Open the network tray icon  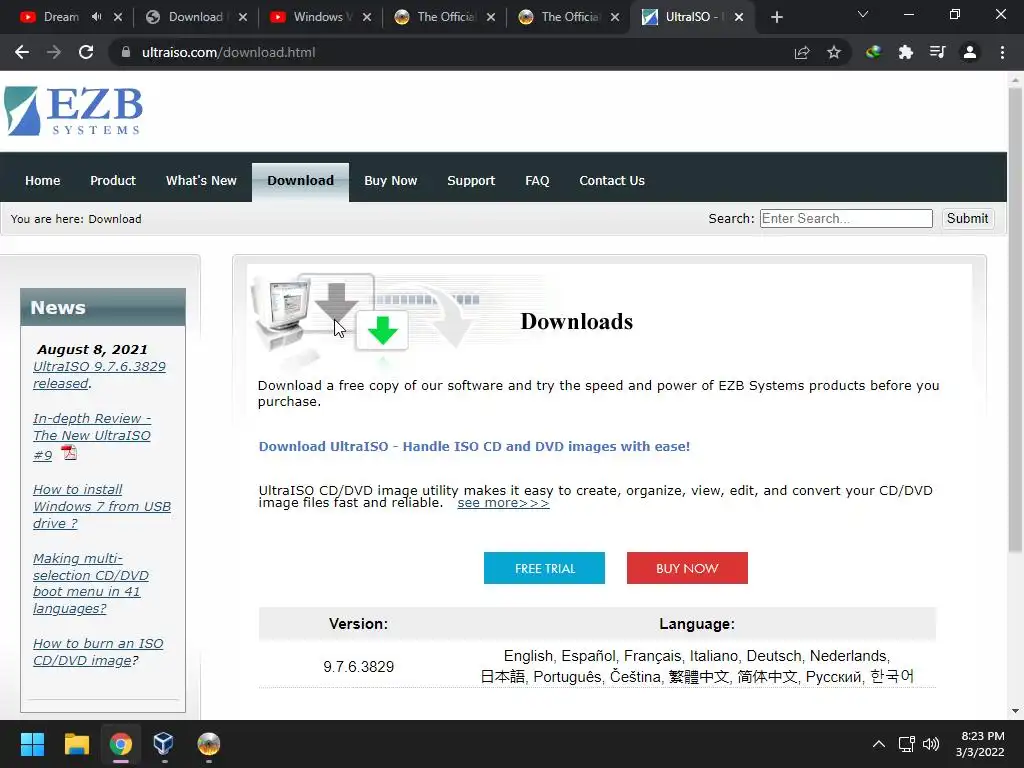click(906, 744)
